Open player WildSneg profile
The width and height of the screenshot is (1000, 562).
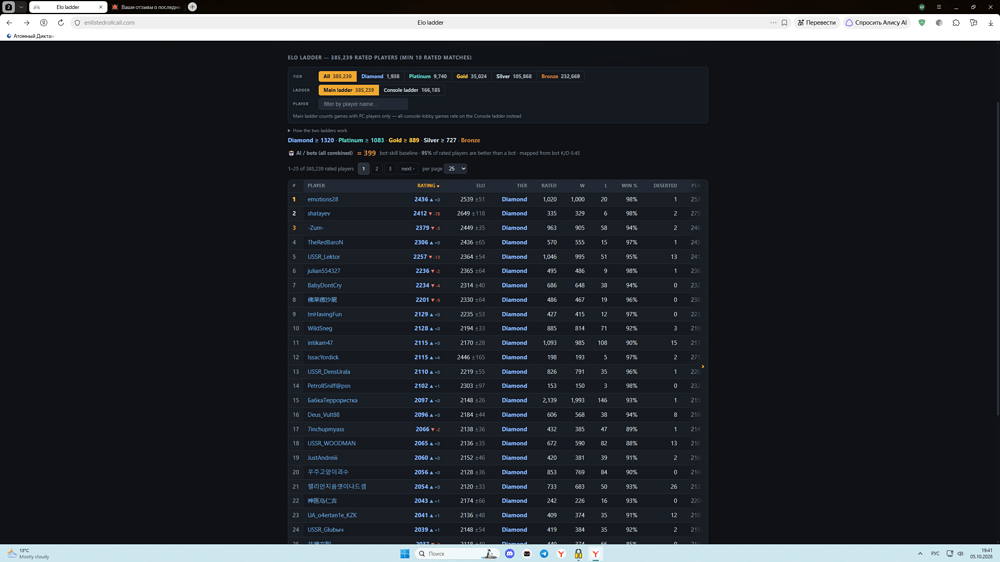tap(320, 329)
